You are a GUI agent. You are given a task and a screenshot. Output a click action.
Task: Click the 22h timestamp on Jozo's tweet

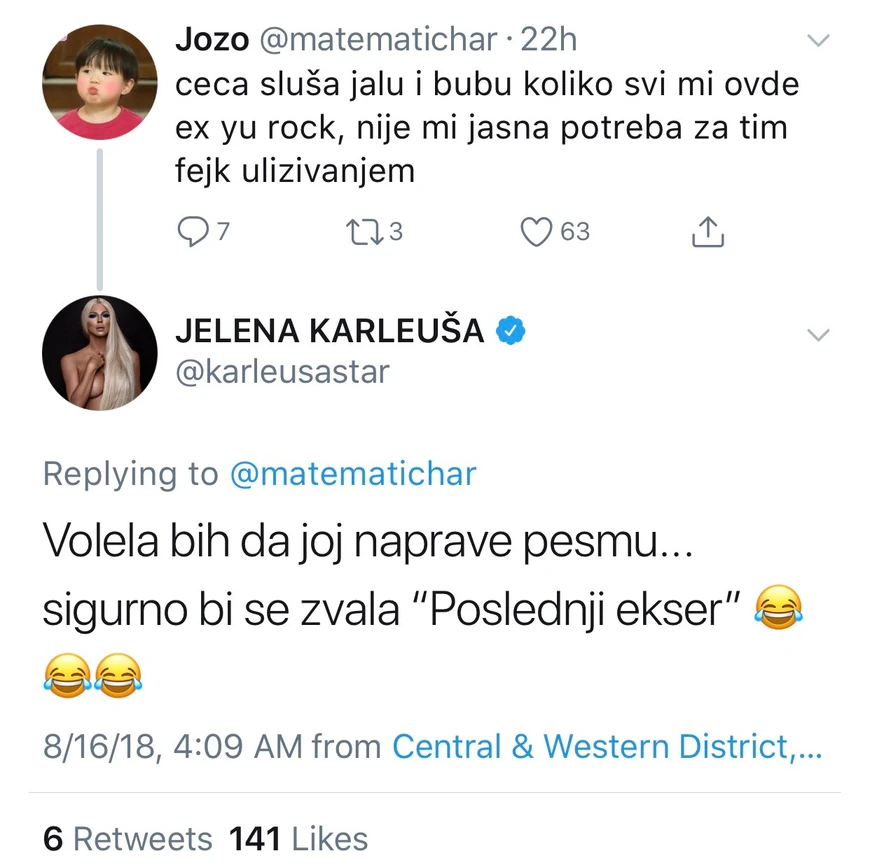coord(550,39)
